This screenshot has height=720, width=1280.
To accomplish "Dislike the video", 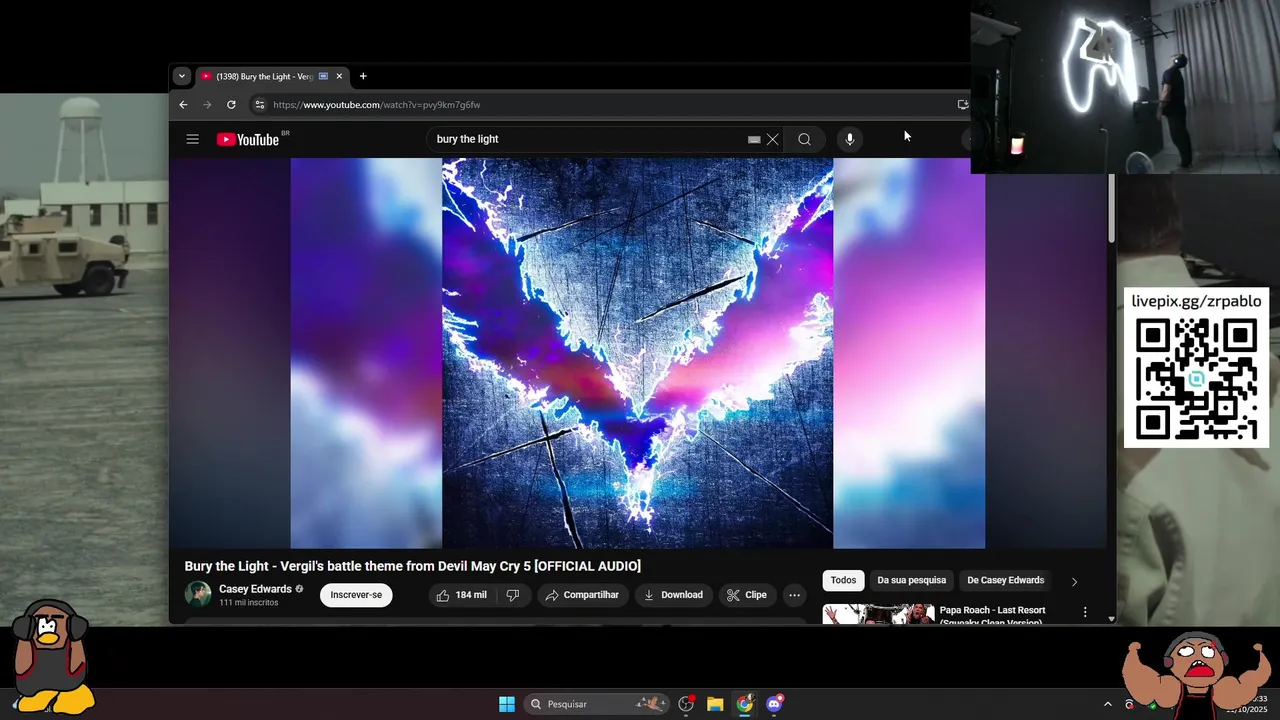I will coord(512,595).
